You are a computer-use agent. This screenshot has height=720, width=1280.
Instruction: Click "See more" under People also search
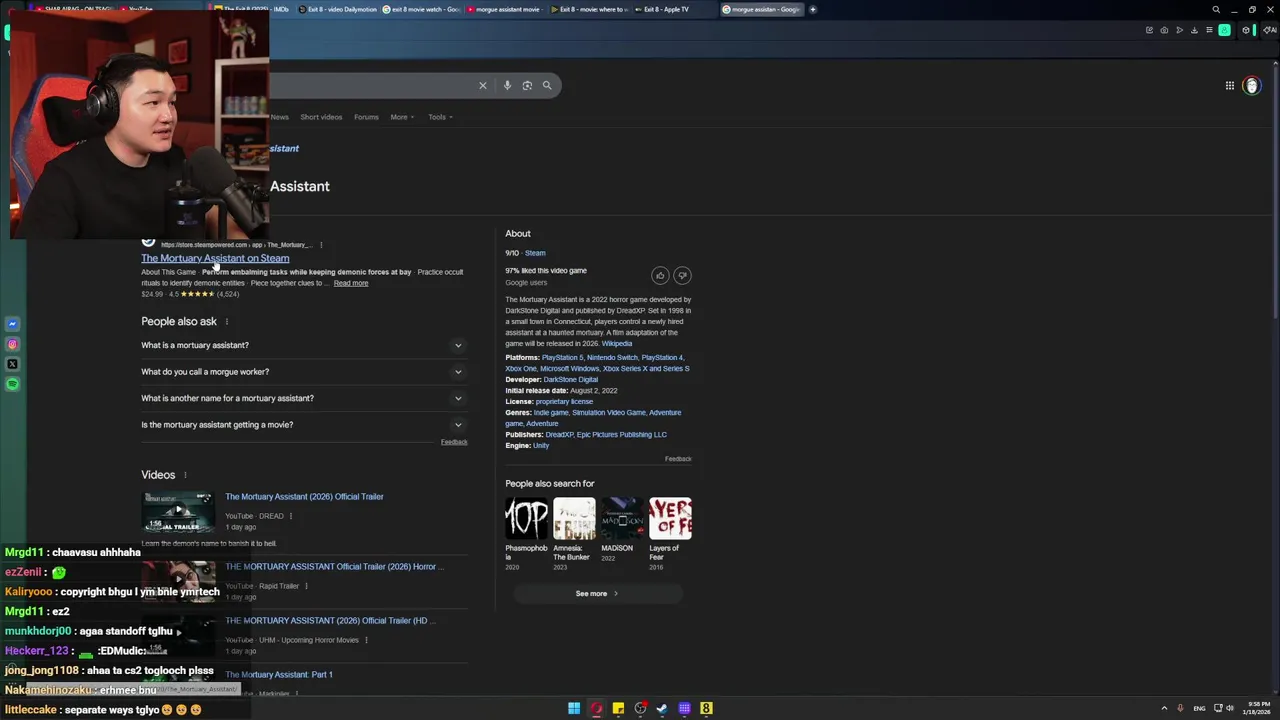coord(597,594)
